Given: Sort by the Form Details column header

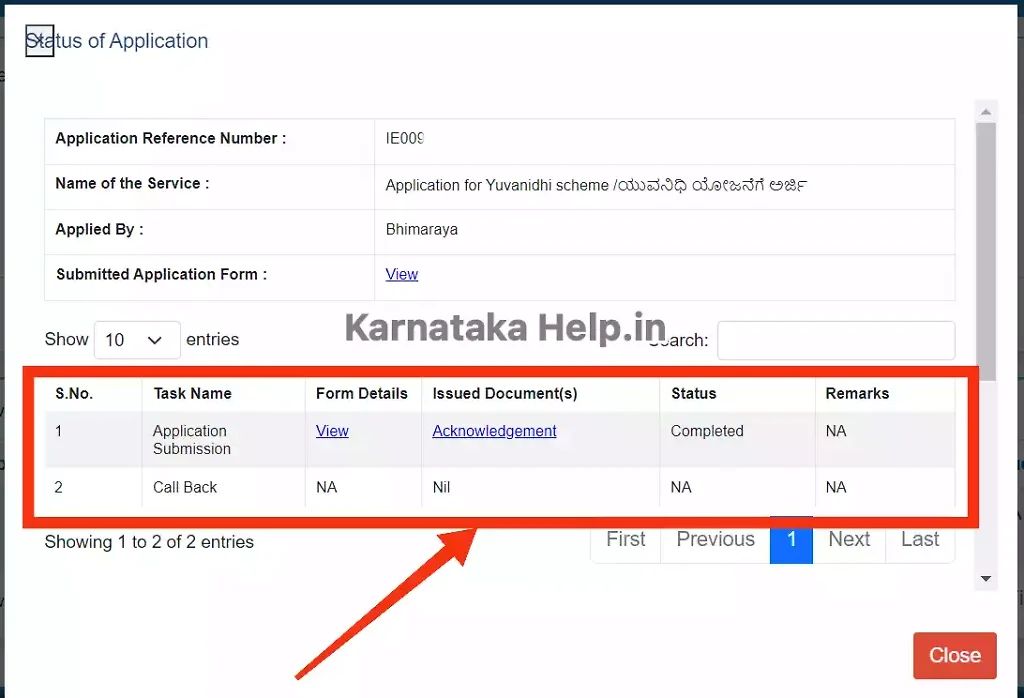Looking at the screenshot, I should pos(362,394).
